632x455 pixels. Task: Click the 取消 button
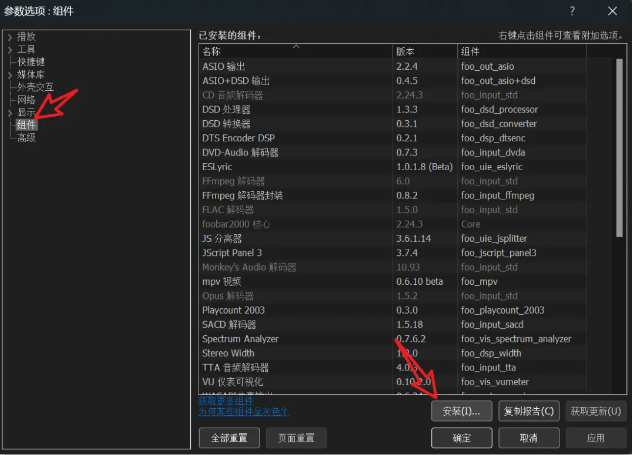point(529,438)
